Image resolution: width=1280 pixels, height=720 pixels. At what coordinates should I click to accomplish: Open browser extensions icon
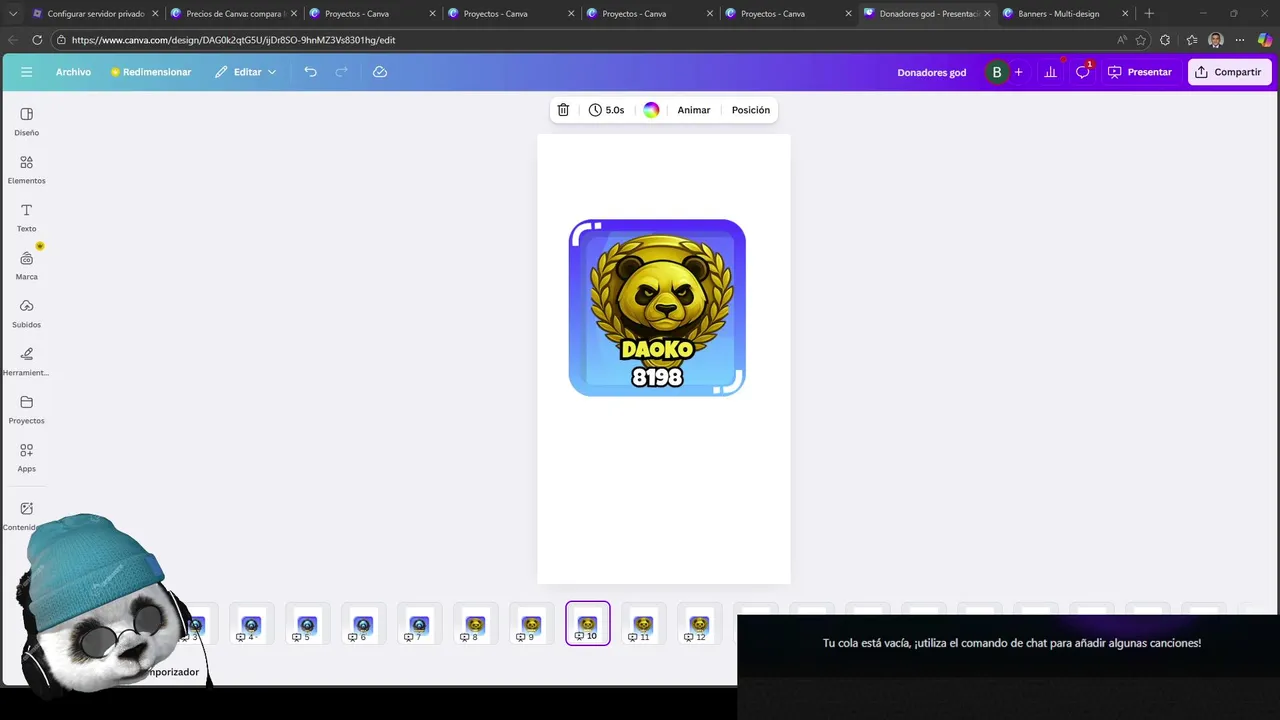point(1165,40)
